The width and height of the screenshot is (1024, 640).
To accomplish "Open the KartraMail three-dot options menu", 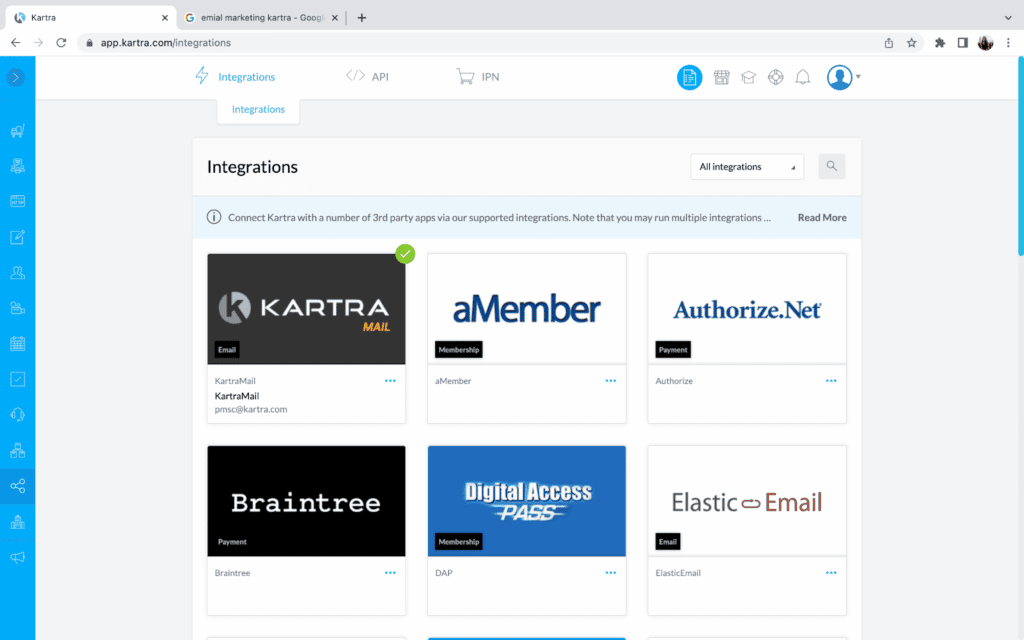I will [x=390, y=381].
